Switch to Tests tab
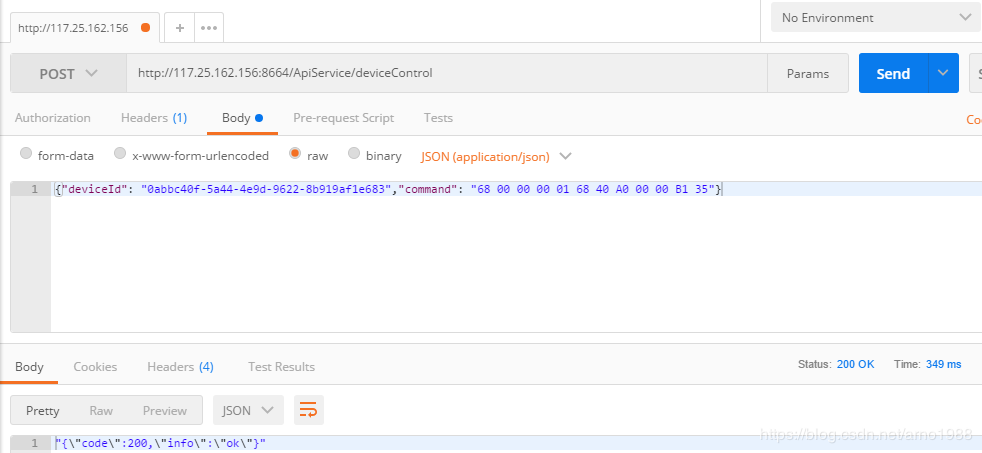Viewport: 982px width, 453px height. pyautogui.click(x=438, y=118)
